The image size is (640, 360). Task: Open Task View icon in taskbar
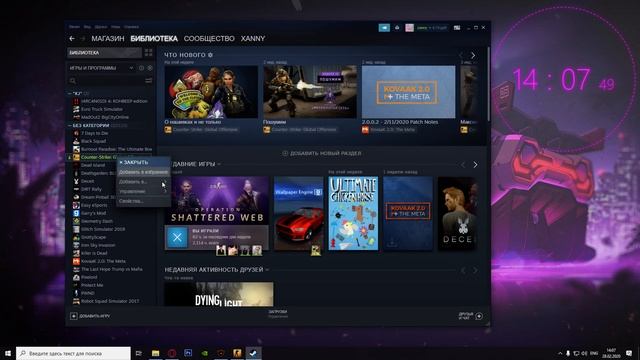tap(139, 353)
